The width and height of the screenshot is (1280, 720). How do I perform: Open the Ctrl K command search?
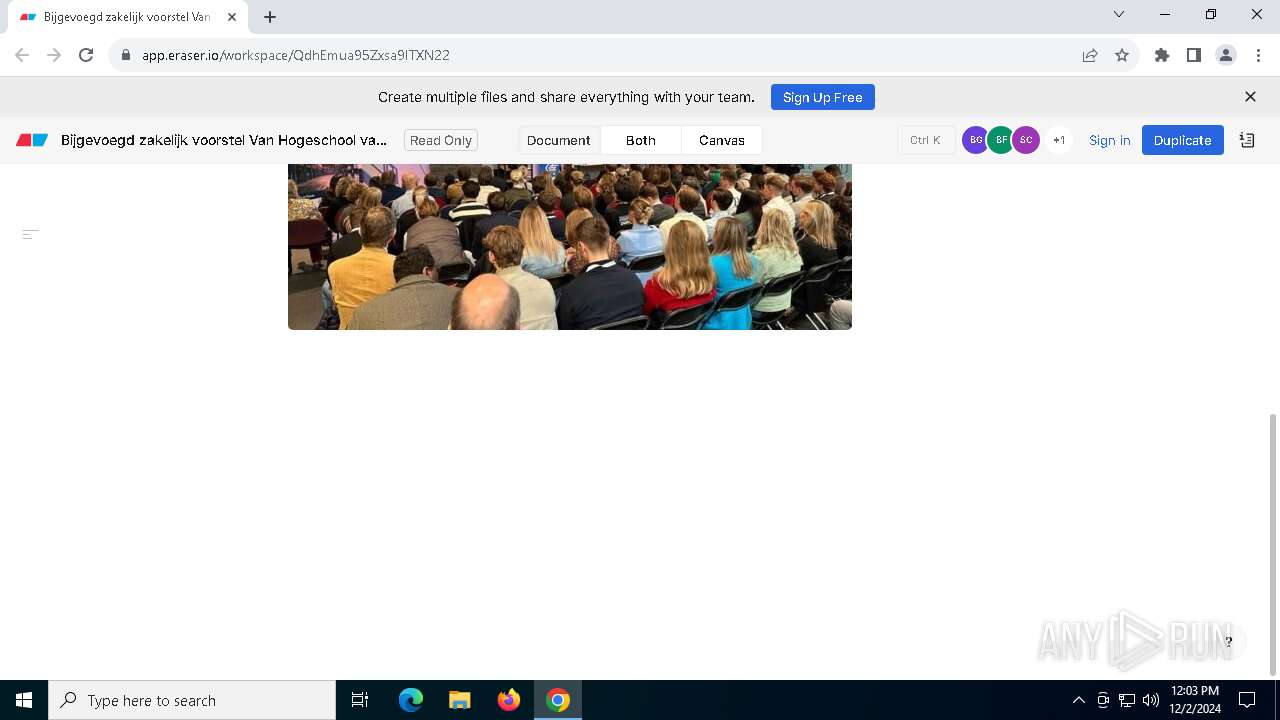click(925, 140)
